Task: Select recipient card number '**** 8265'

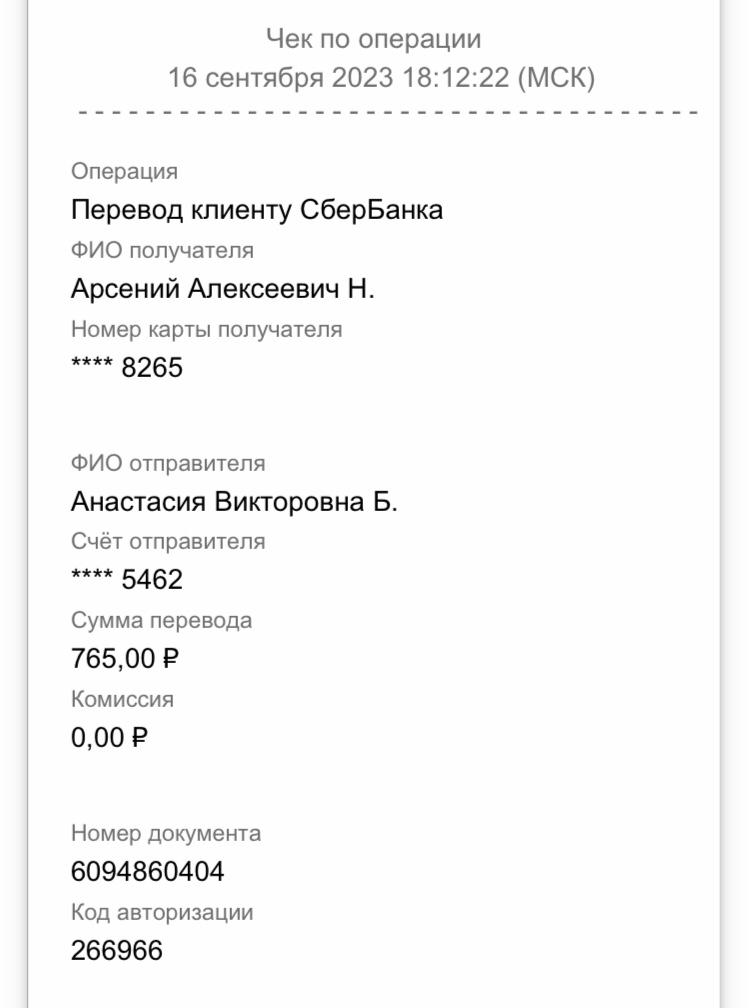Action: (127, 368)
